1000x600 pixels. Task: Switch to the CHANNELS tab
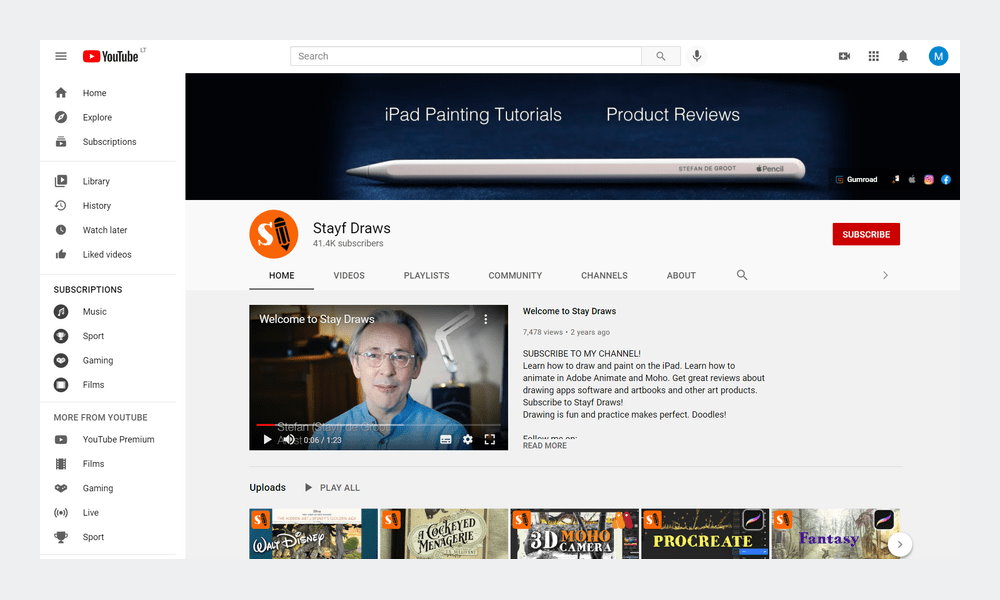pos(605,275)
